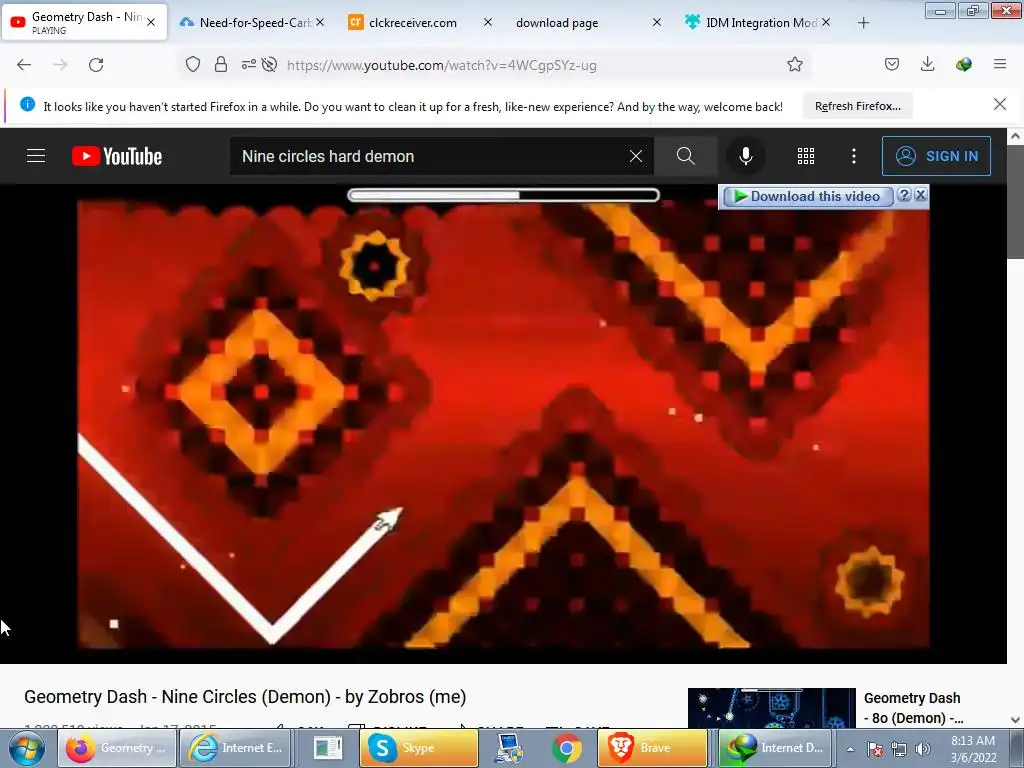Image resolution: width=1024 pixels, height=768 pixels.
Task: Open suggested video title Geometry Dash 8o
Action: point(914,708)
